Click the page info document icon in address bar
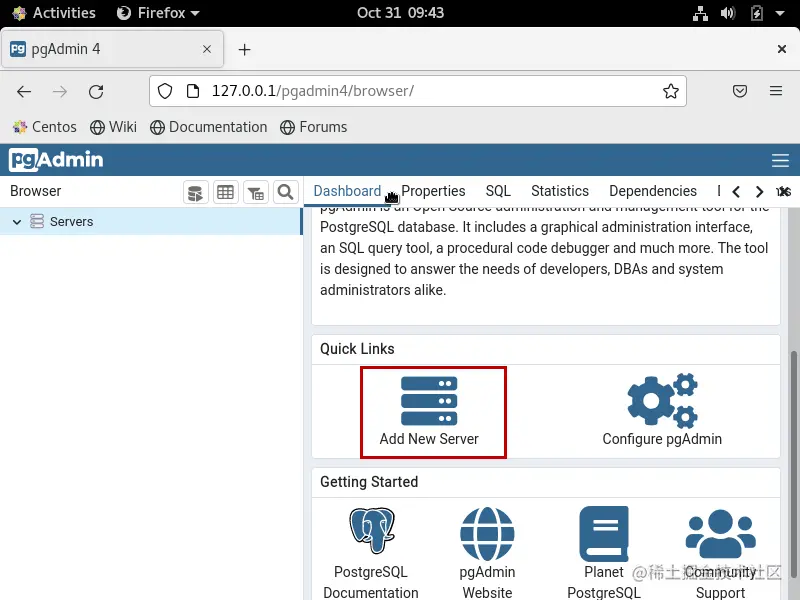Viewport: 800px width, 600px height. 193,91
